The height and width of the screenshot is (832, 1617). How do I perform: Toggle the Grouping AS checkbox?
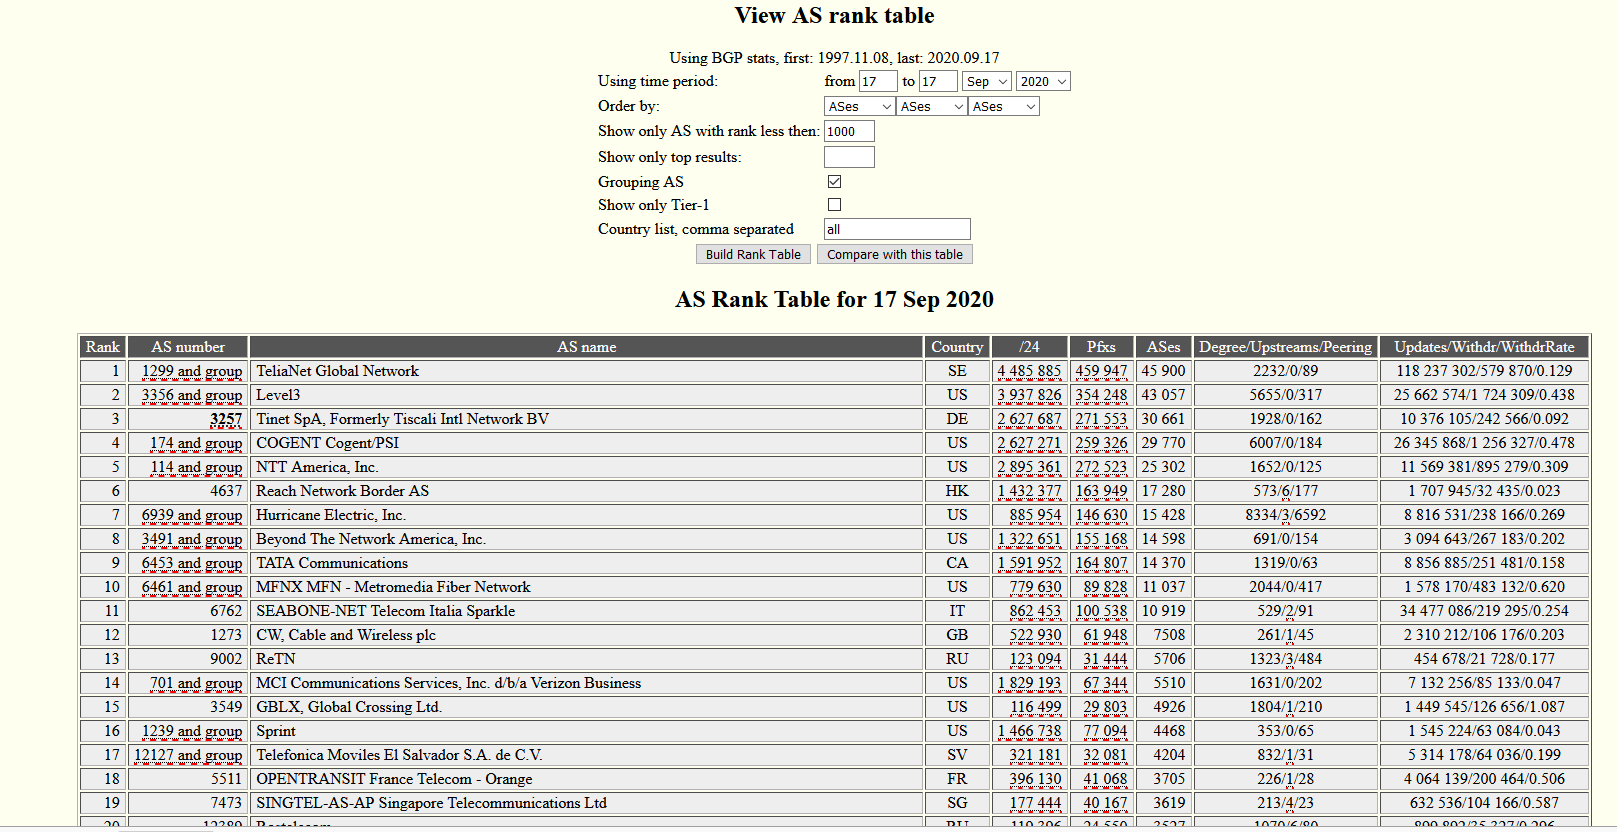point(834,181)
